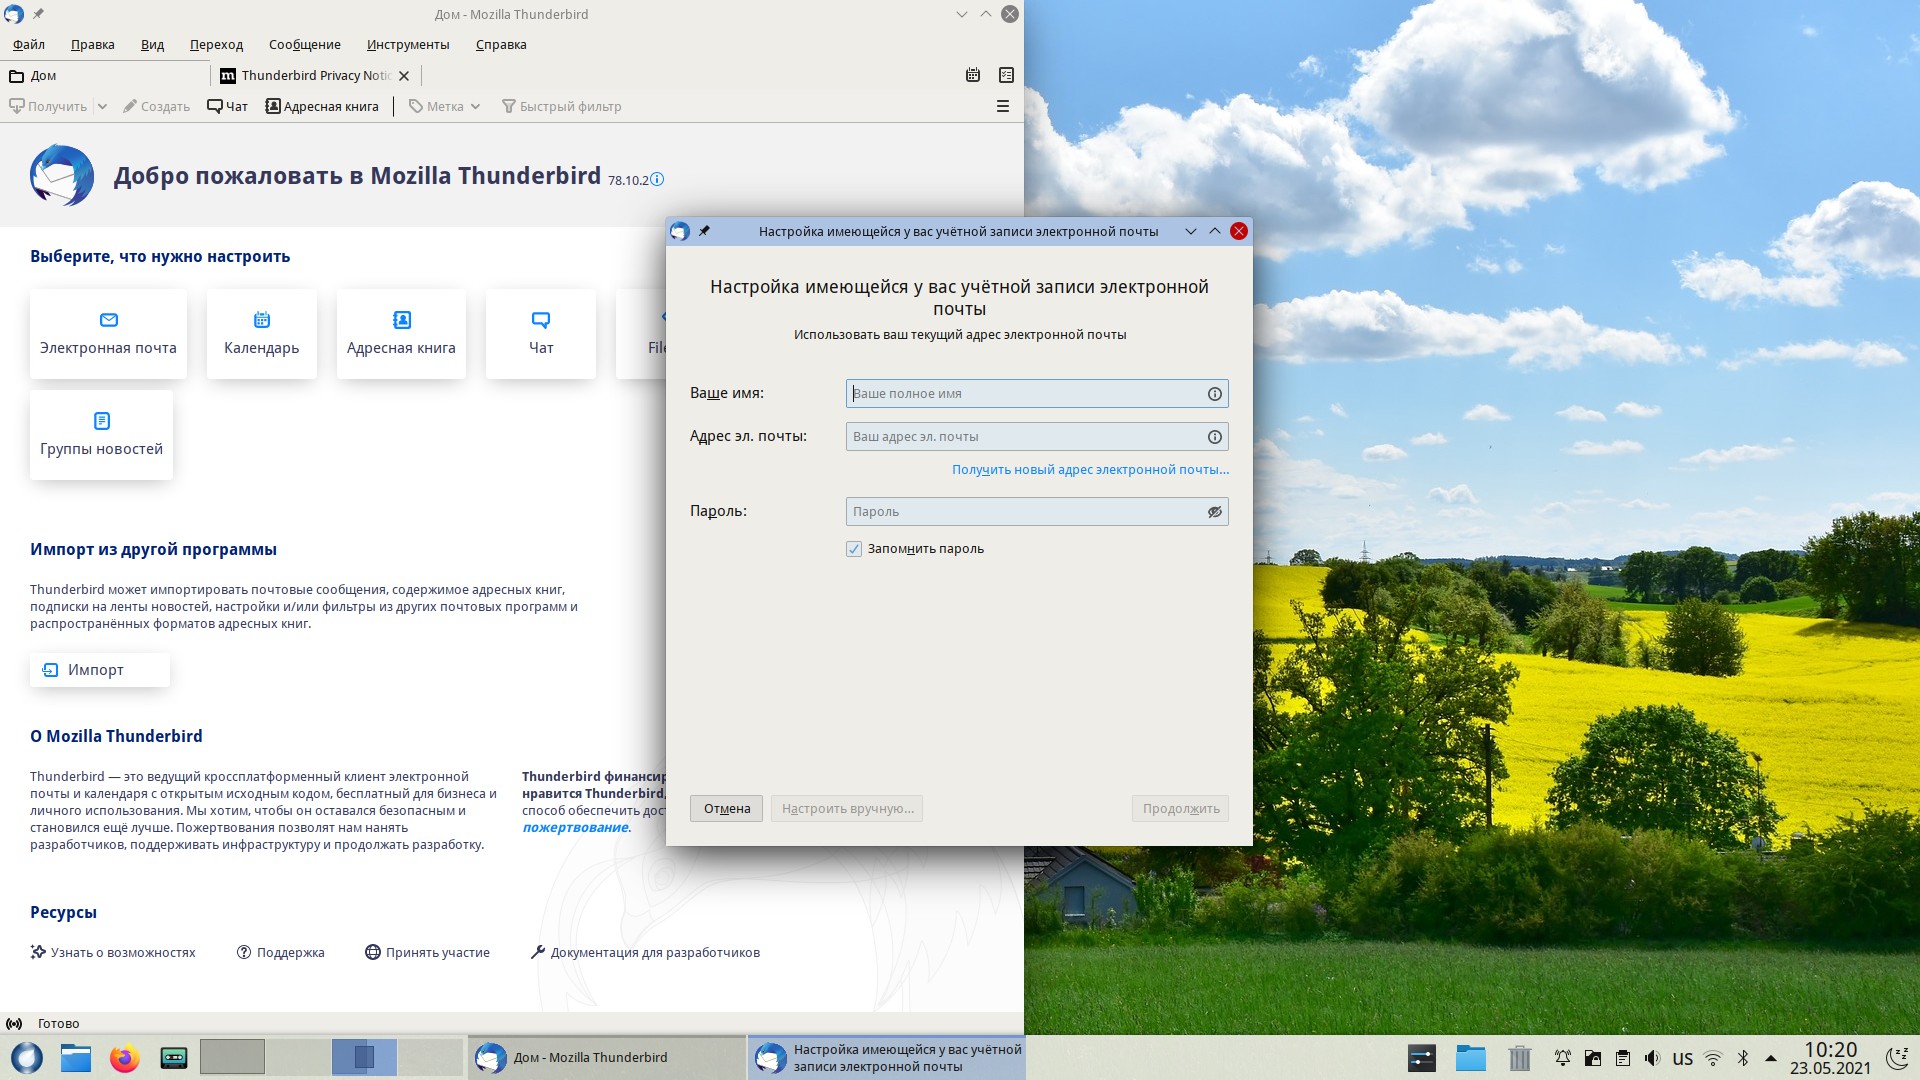Open Chat from the toolbar
The image size is (1920, 1080).
point(227,106)
